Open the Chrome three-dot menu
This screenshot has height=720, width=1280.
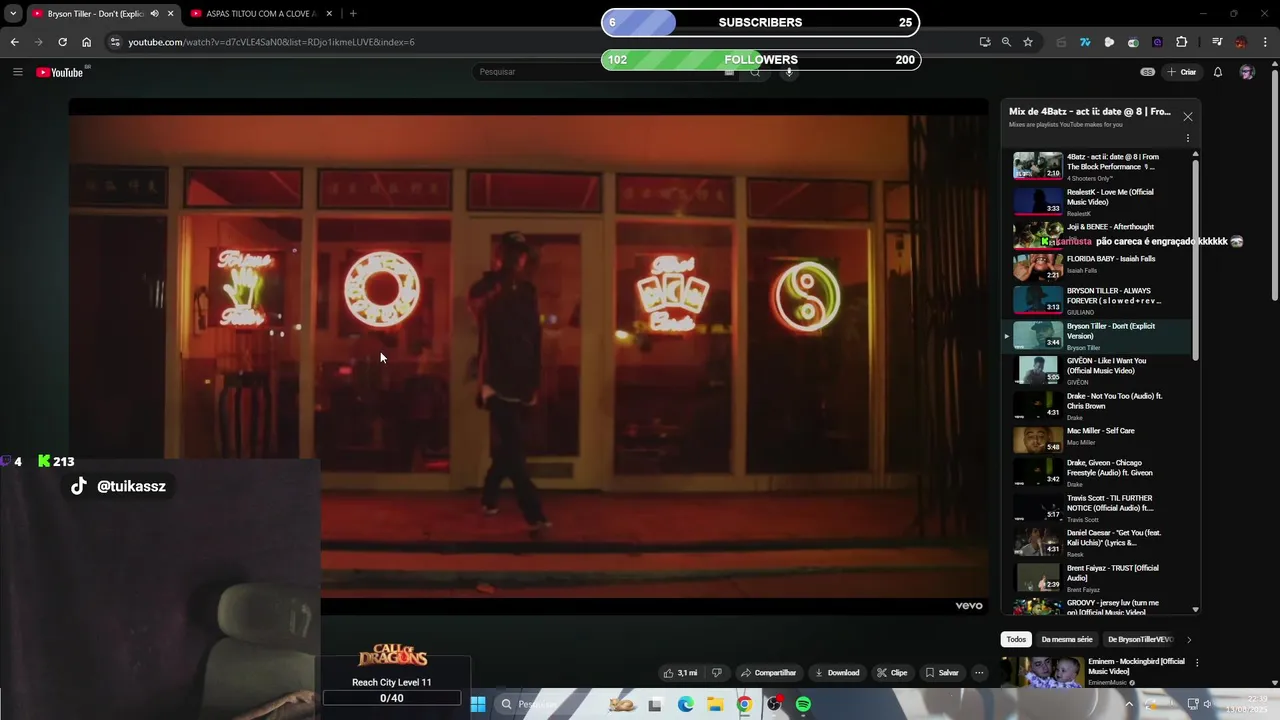coord(1264,42)
